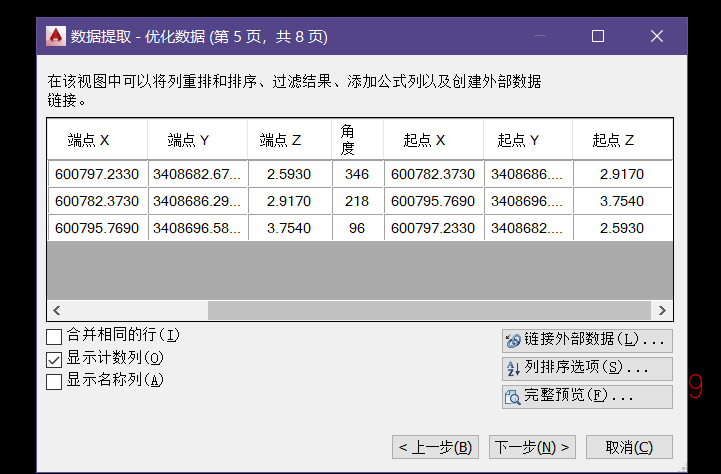Image resolution: width=721 pixels, height=474 pixels.
Task: Go to next step with 下一步 button
Action: [532, 447]
